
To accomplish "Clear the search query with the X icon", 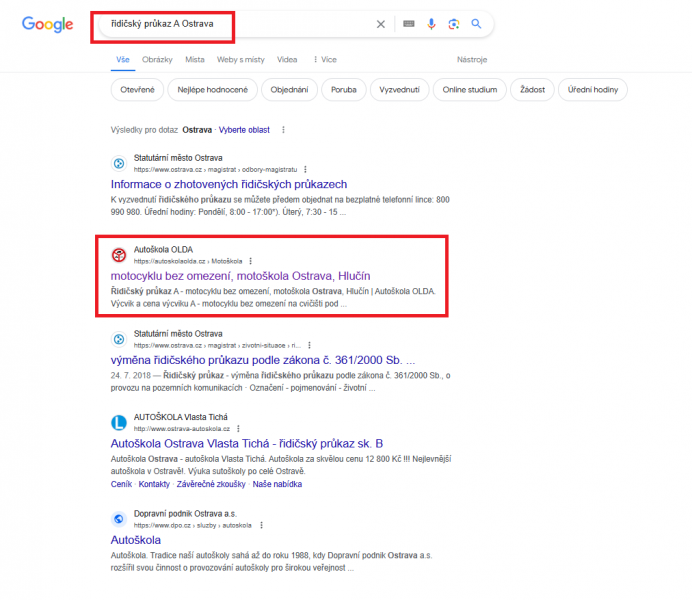I will pos(380,24).
